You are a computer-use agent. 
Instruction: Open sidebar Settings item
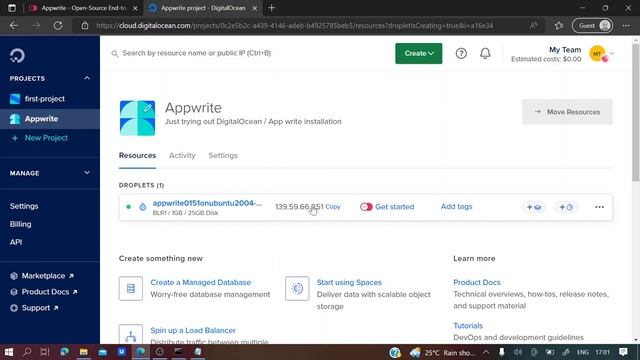(24, 206)
